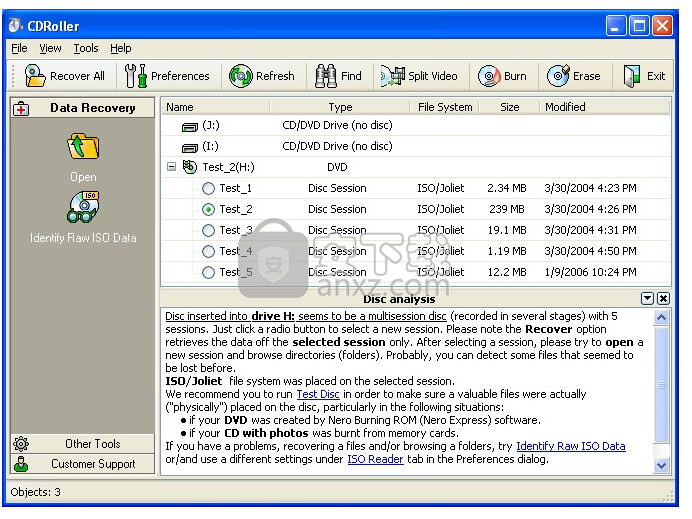692x519 pixels.
Task: Click the Objects: 3 status text
Action: tap(35, 492)
